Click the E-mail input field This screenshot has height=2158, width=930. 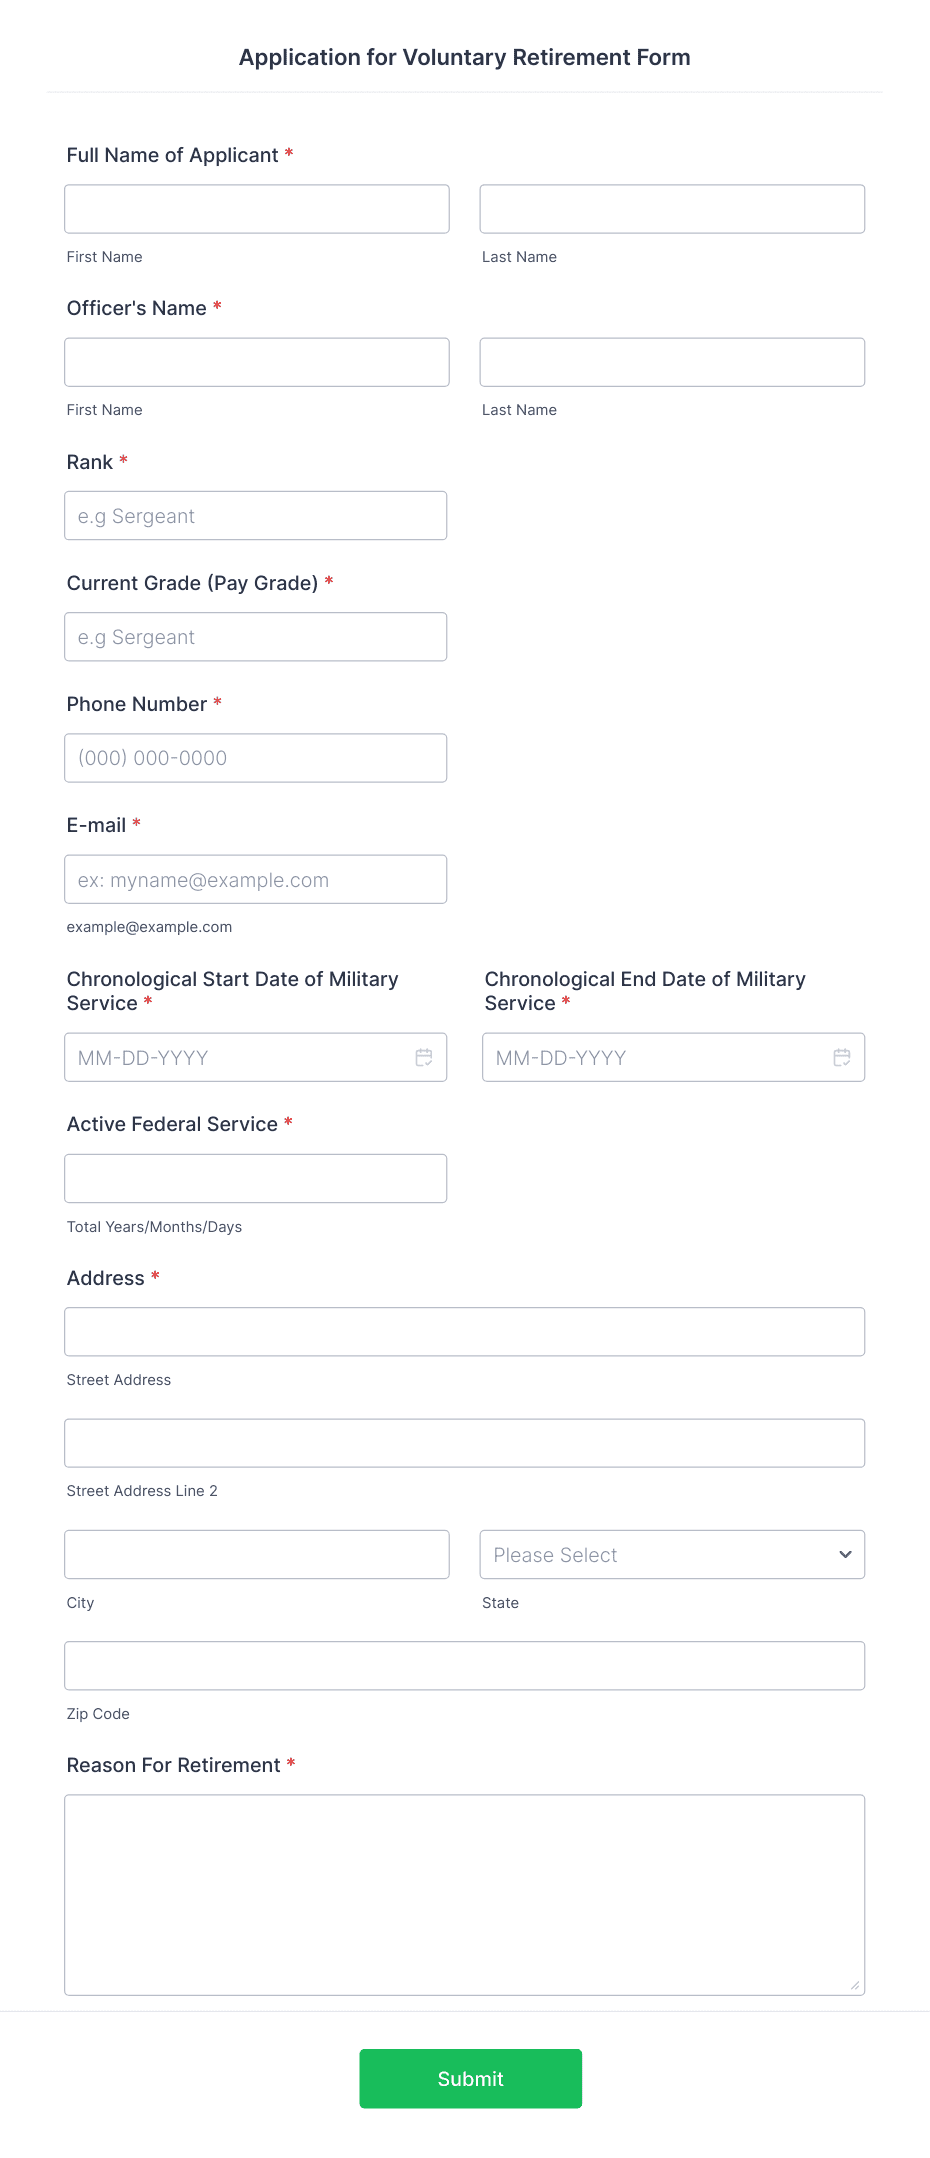click(256, 879)
